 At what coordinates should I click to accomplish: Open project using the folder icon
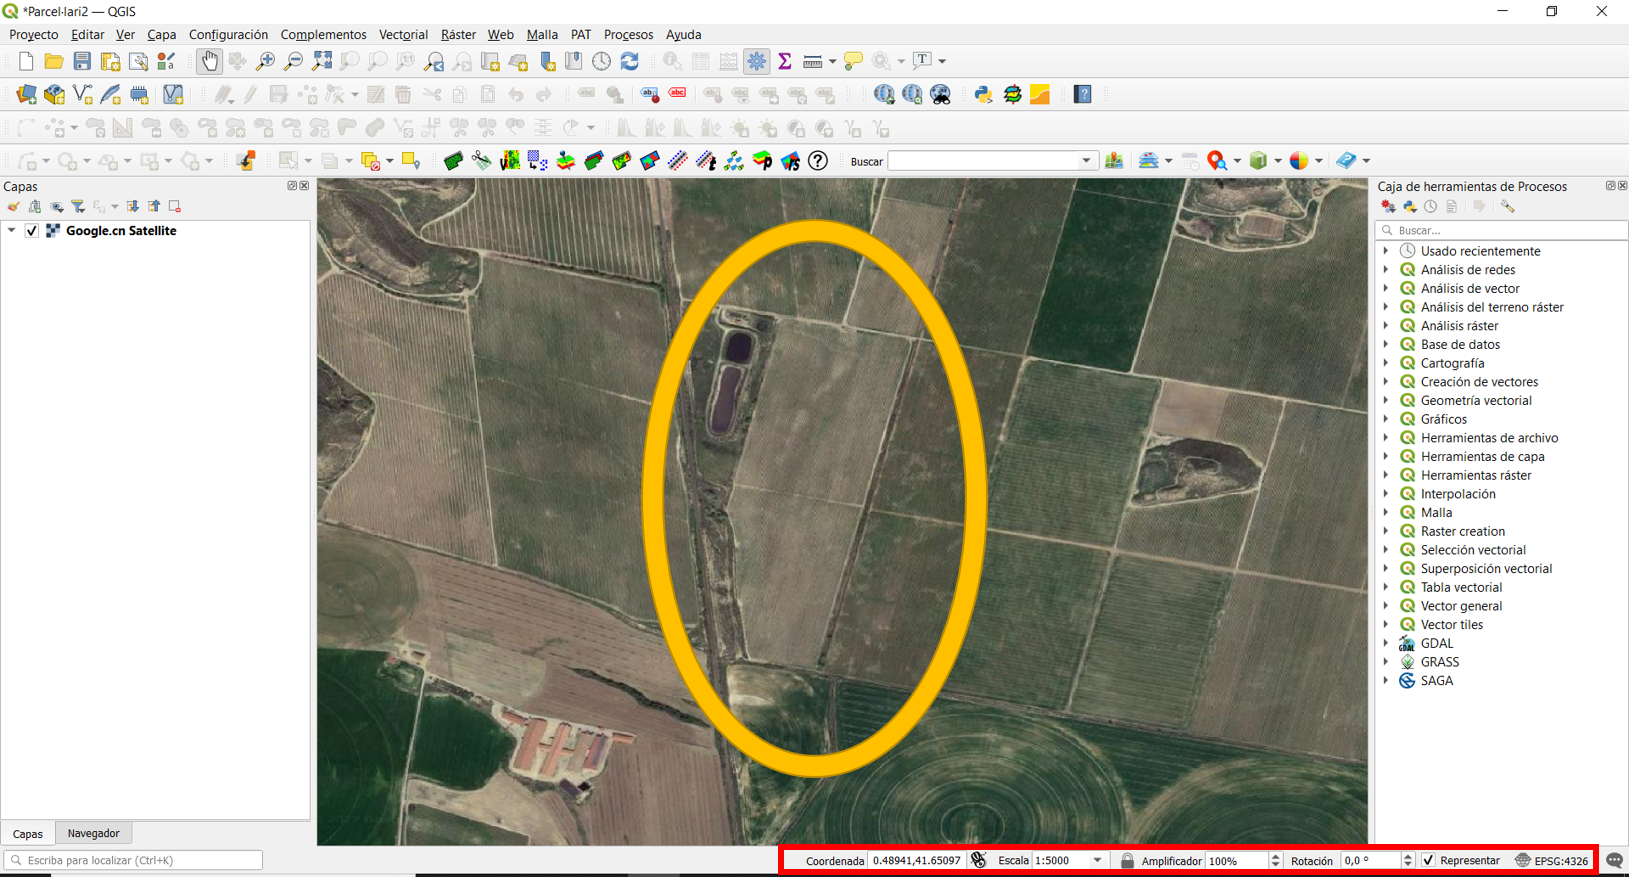click(54, 61)
